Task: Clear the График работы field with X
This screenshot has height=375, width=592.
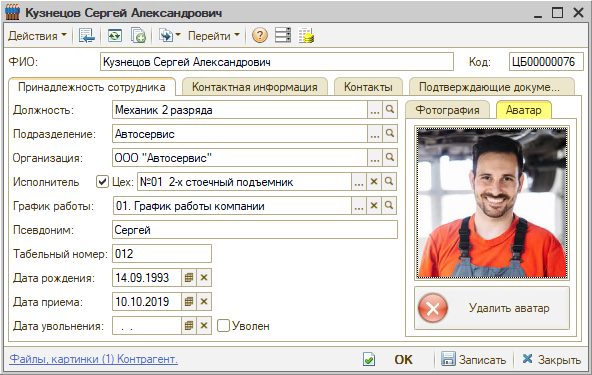Action: click(x=374, y=206)
